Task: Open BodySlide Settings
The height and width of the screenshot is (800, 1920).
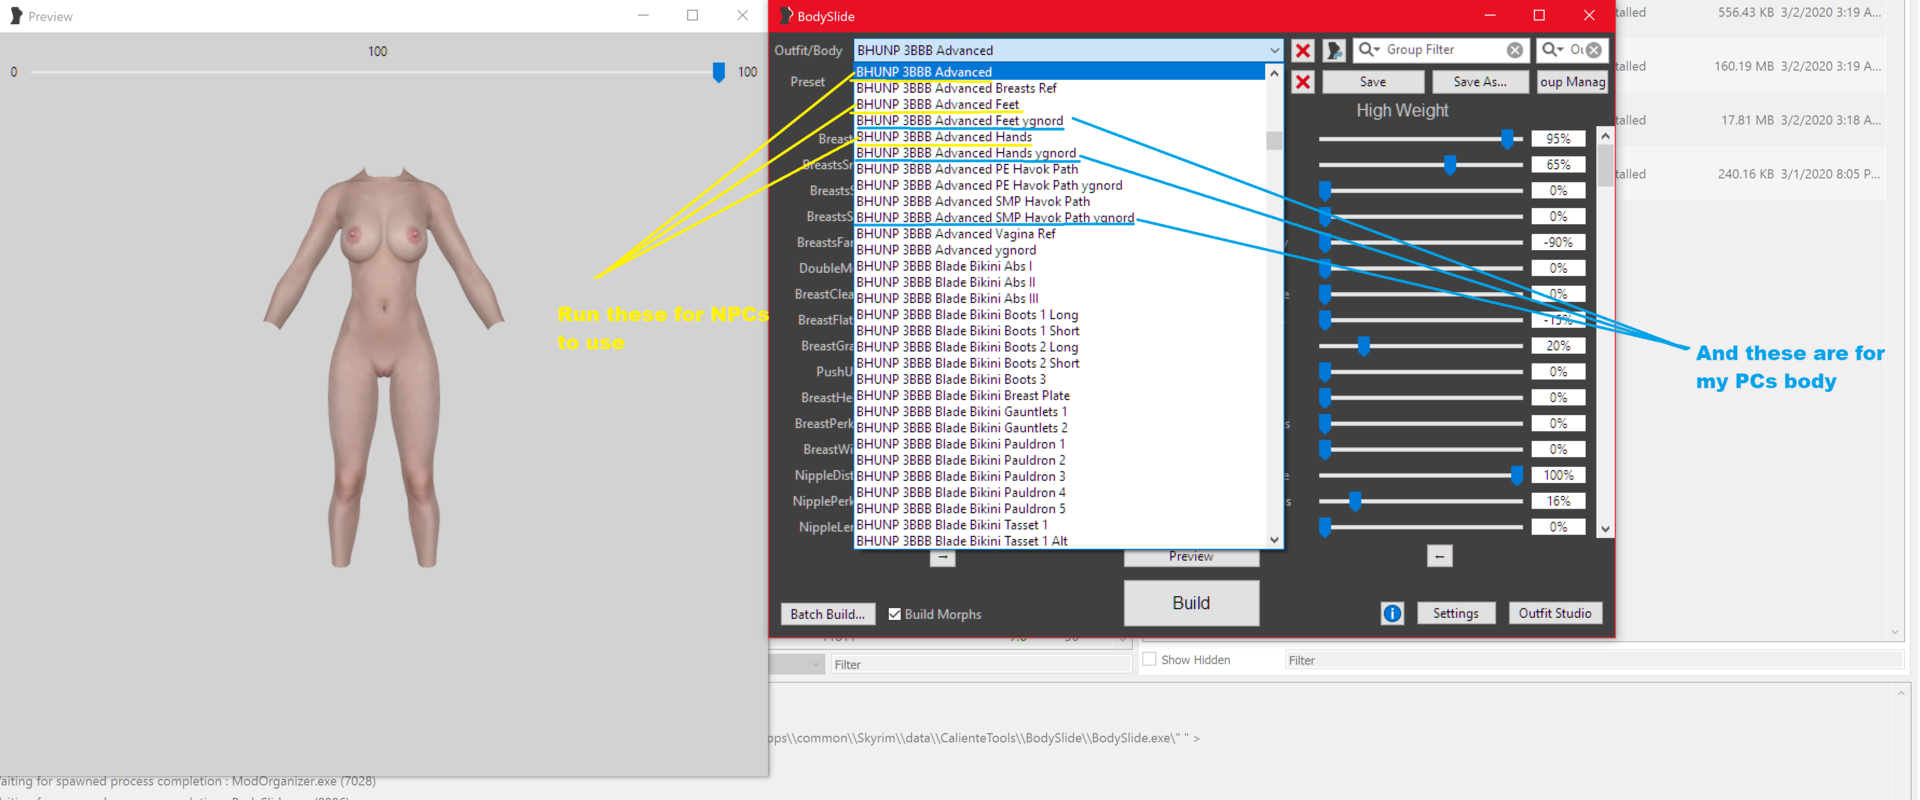Action: (1455, 613)
